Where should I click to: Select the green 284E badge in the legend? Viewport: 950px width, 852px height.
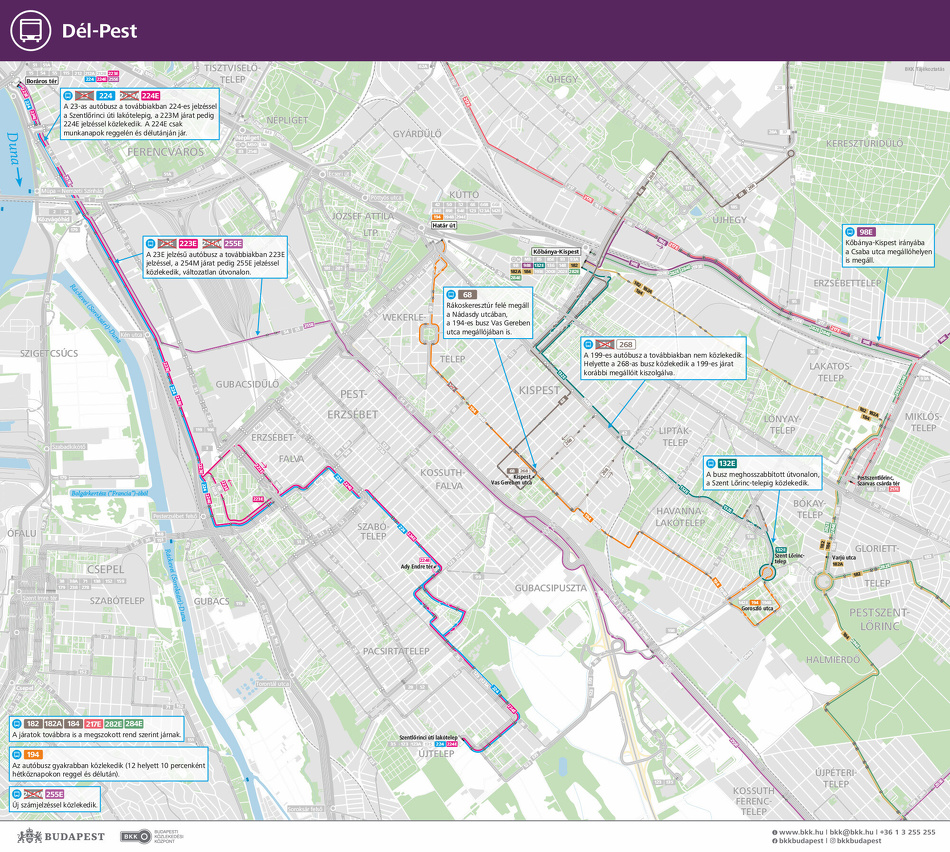coord(134,724)
